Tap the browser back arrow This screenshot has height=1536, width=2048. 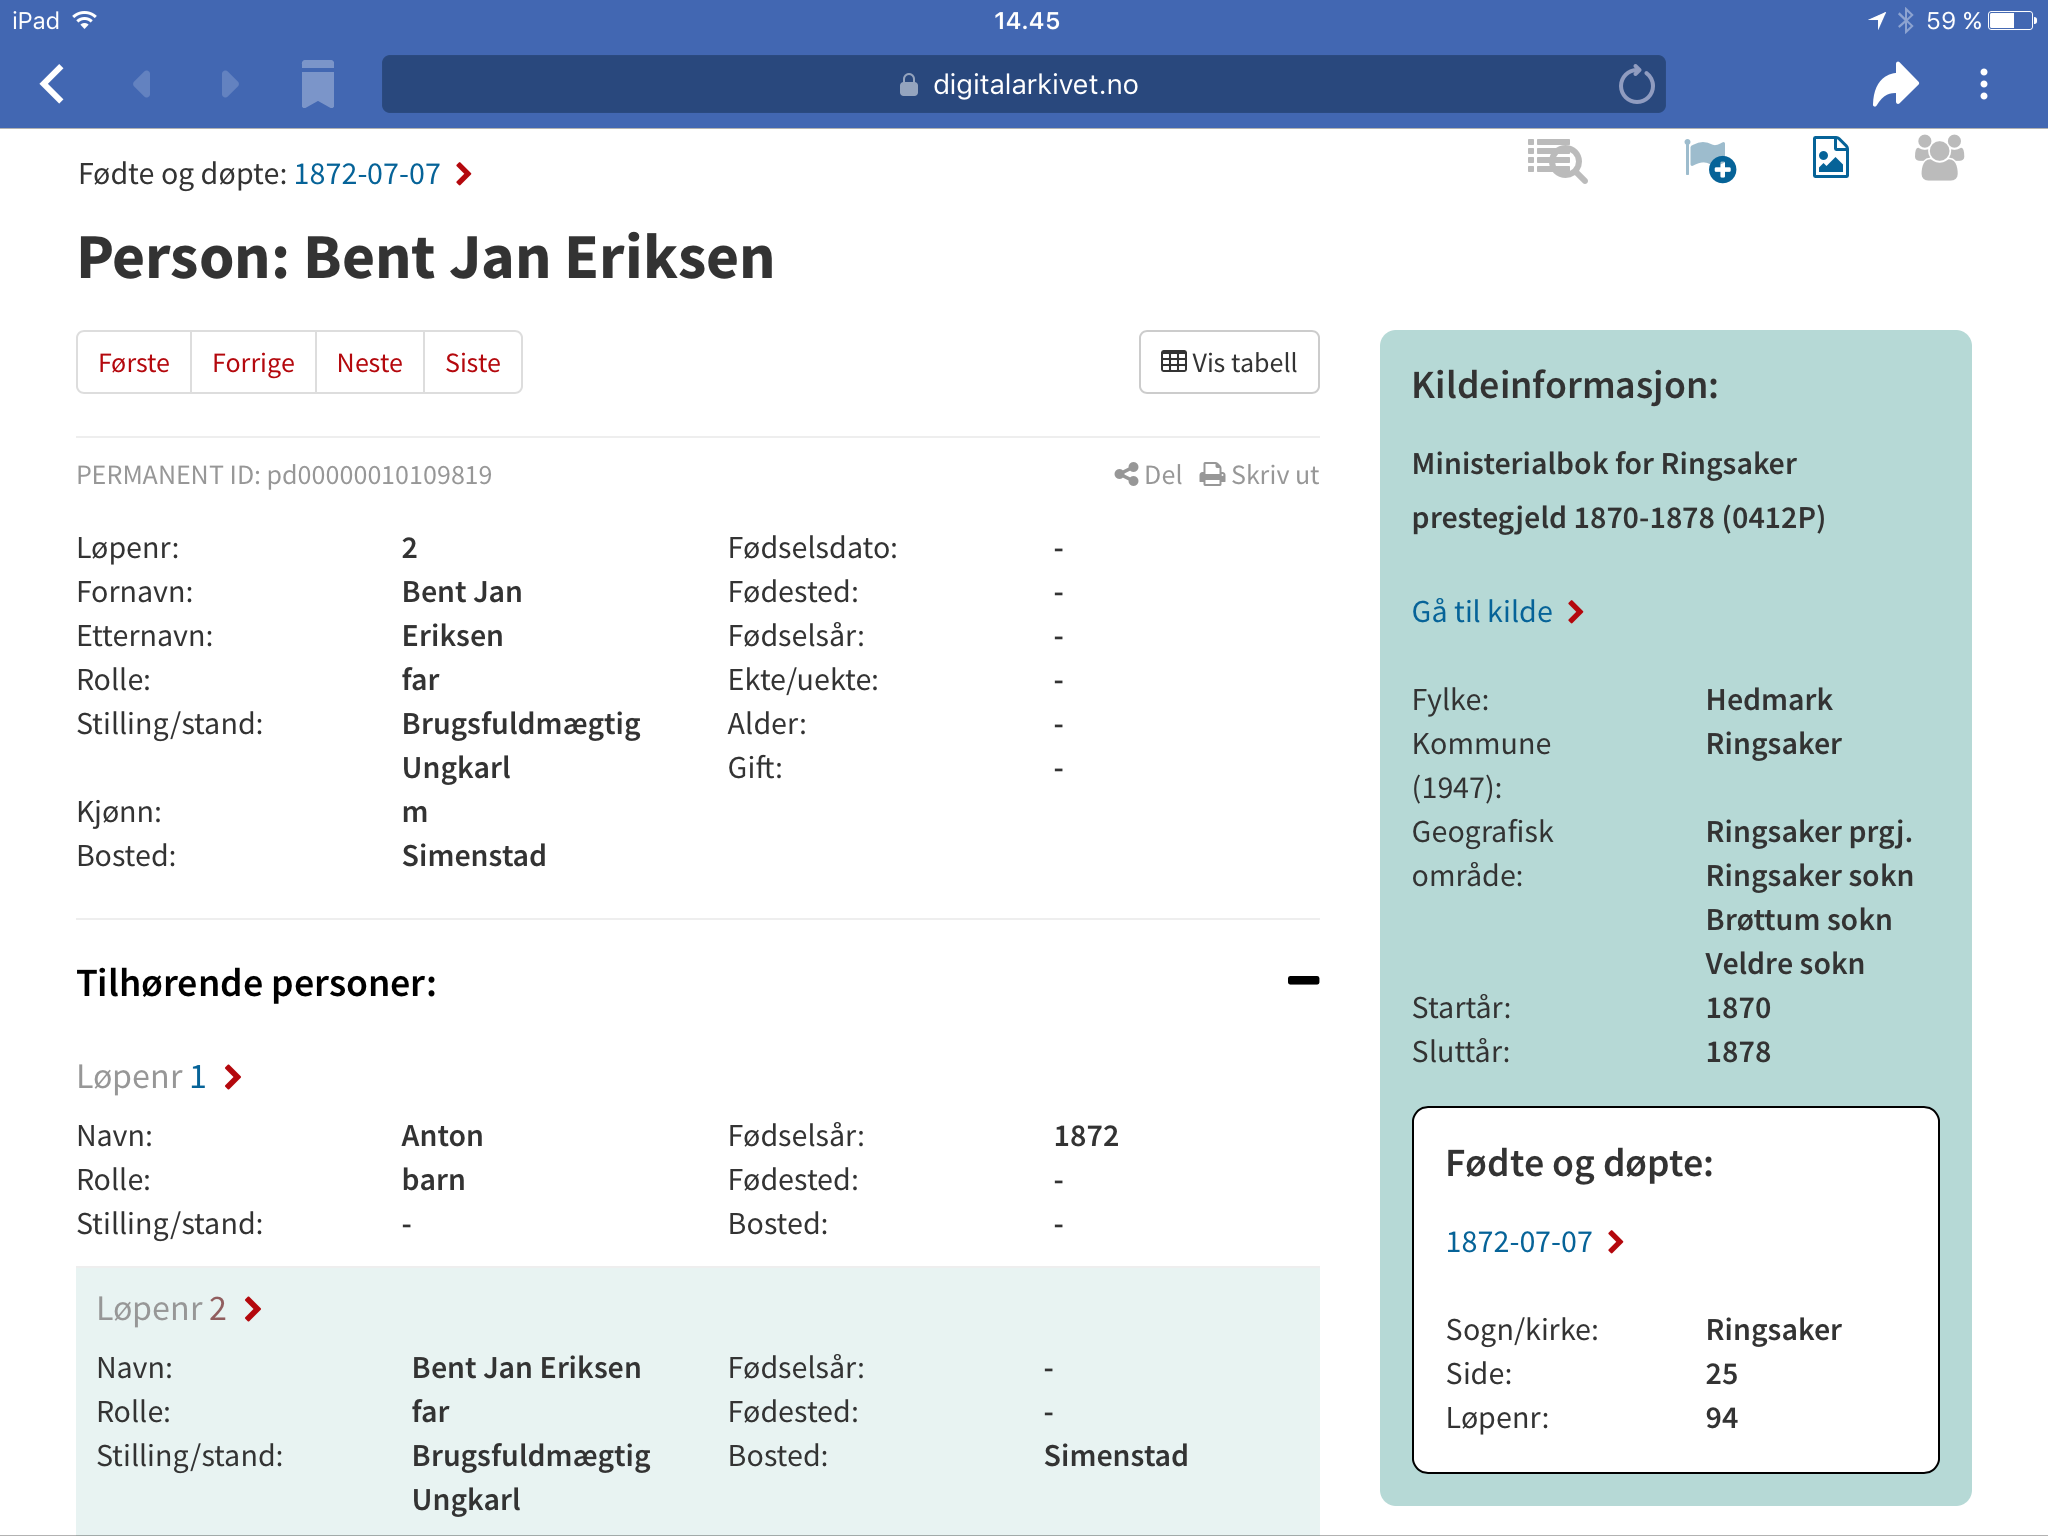[53, 84]
